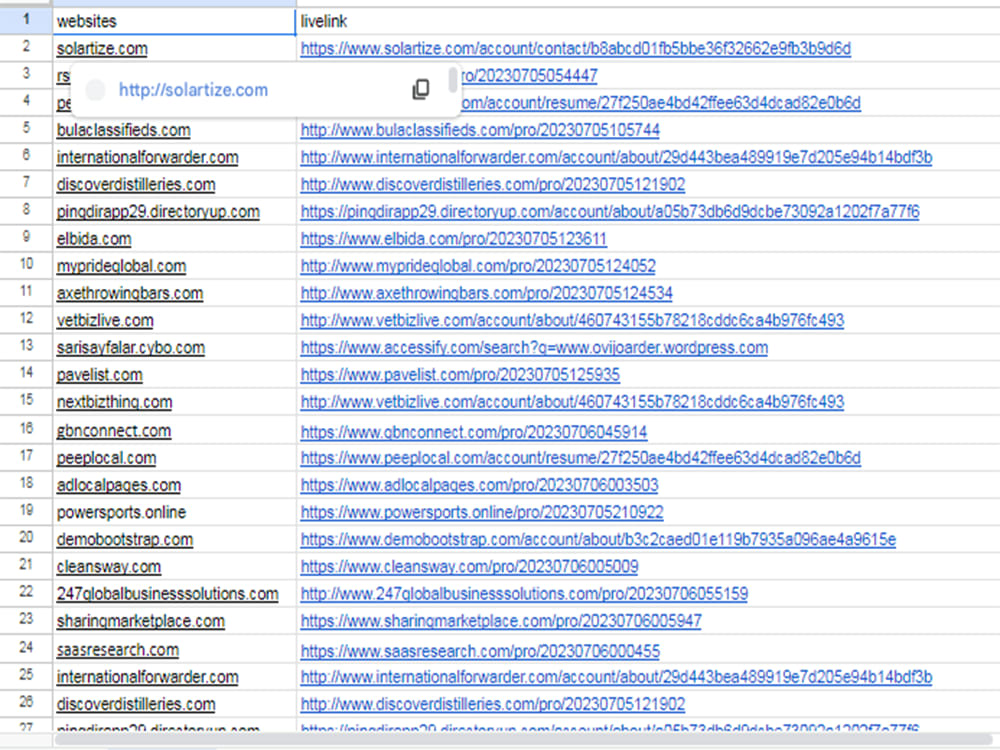This screenshot has width=1000, height=750.
Task: Select row 5 via its row header
Action: coord(26,128)
